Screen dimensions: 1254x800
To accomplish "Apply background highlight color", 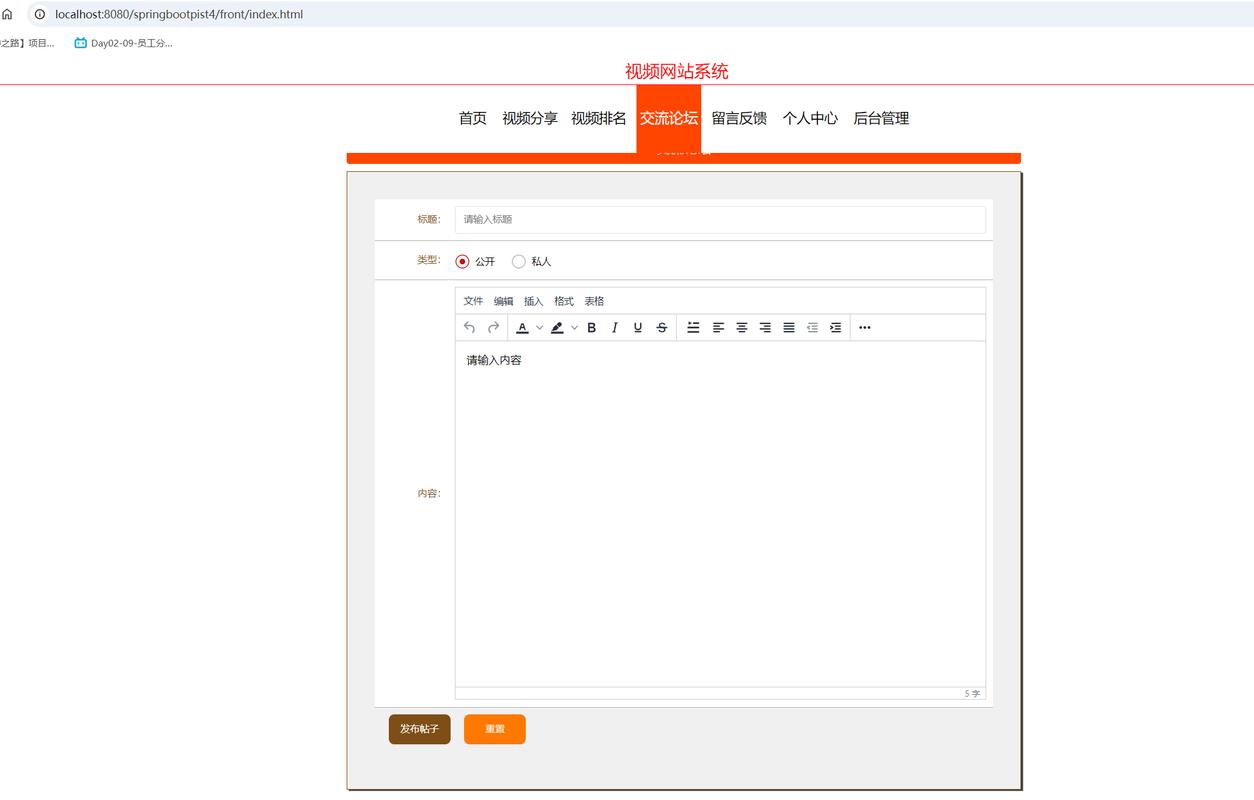I will [557, 328].
